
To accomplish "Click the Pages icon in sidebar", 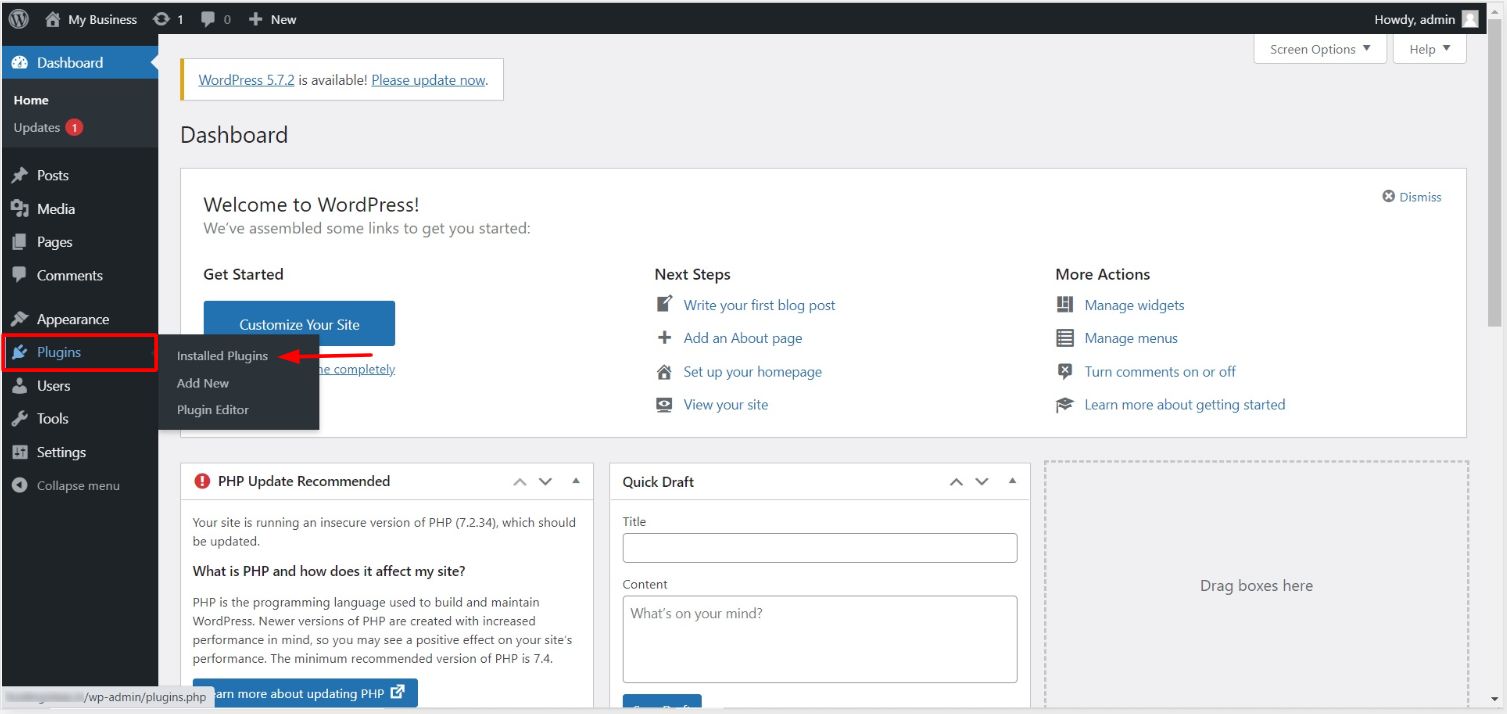I will [20, 242].
